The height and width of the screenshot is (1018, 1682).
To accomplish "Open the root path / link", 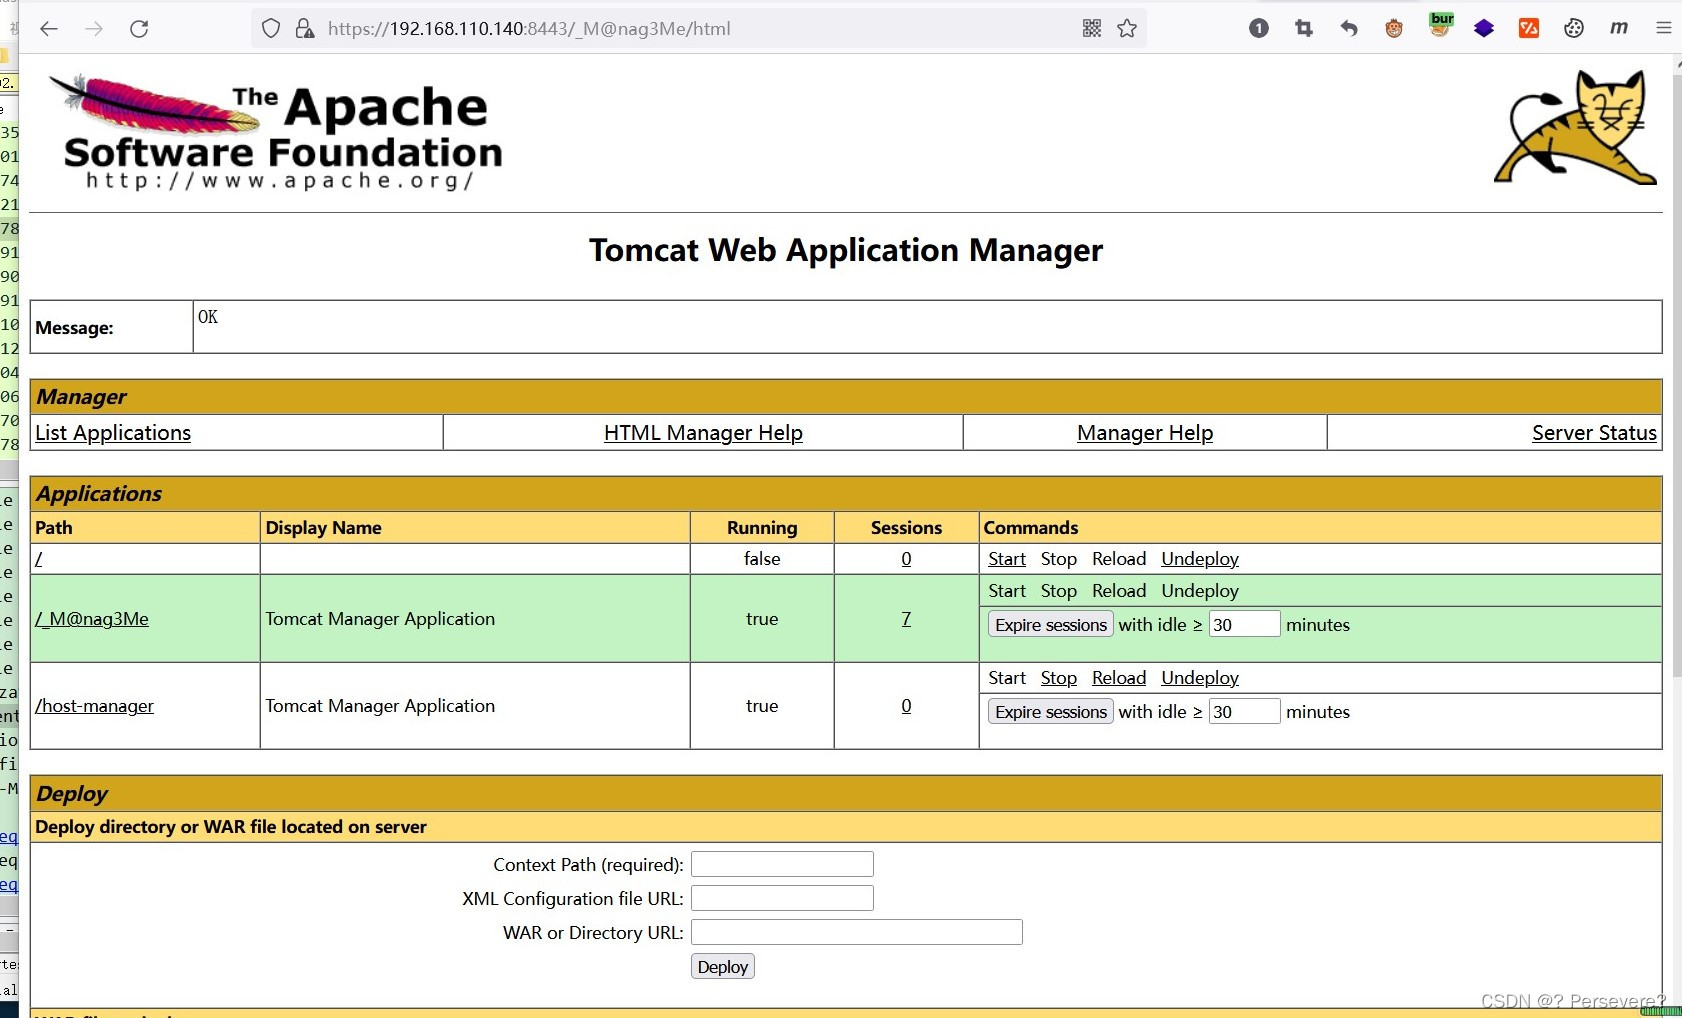I will [39, 559].
